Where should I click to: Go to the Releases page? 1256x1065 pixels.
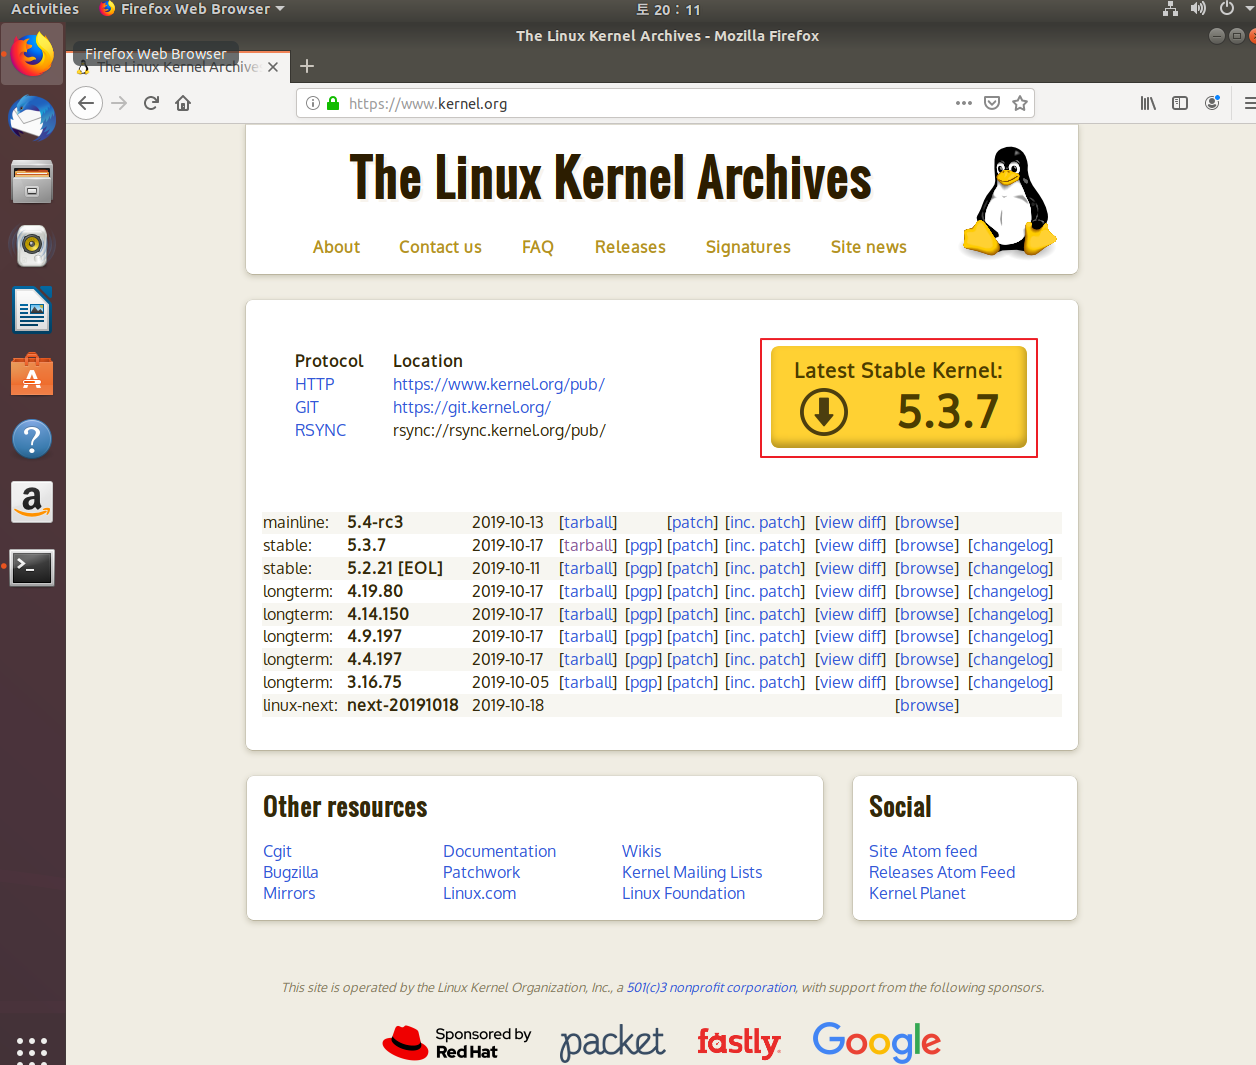pos(630,247)
